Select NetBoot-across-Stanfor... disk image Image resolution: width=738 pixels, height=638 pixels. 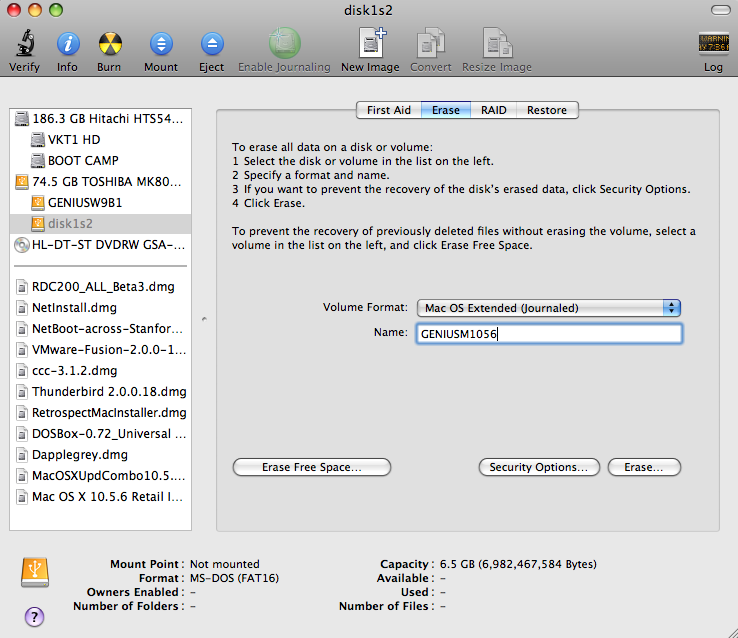point(100,328)
